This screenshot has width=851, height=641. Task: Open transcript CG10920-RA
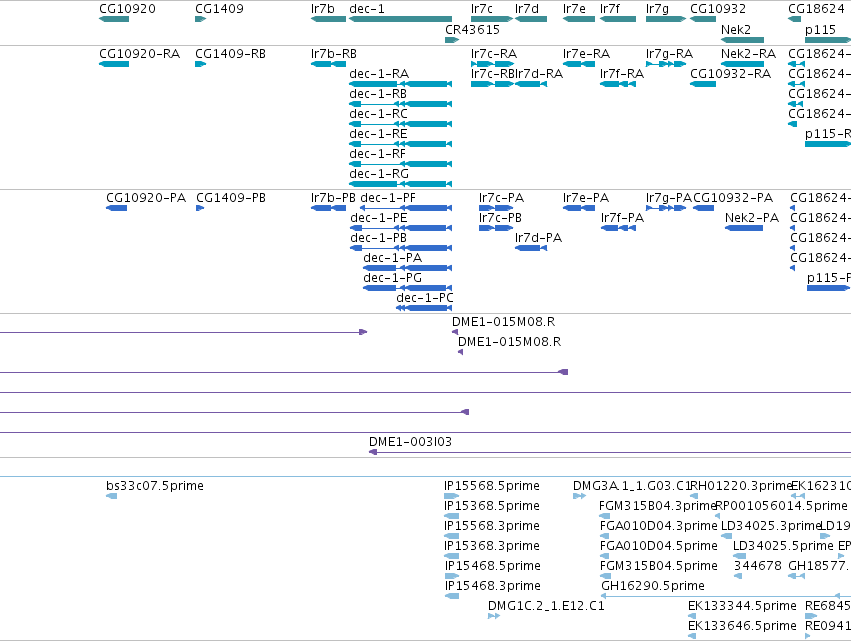click(114, 64)
